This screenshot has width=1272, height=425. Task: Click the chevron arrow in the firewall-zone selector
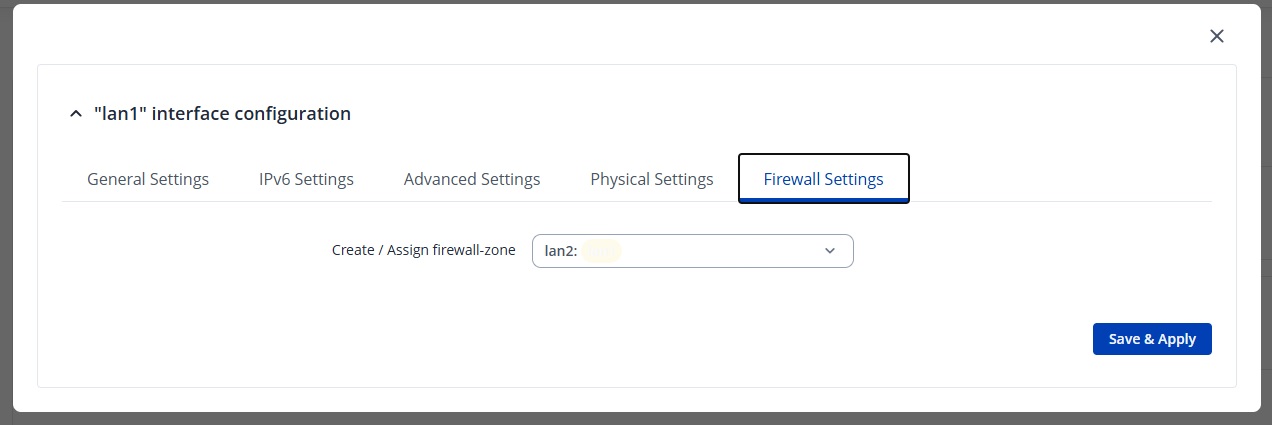829,251
